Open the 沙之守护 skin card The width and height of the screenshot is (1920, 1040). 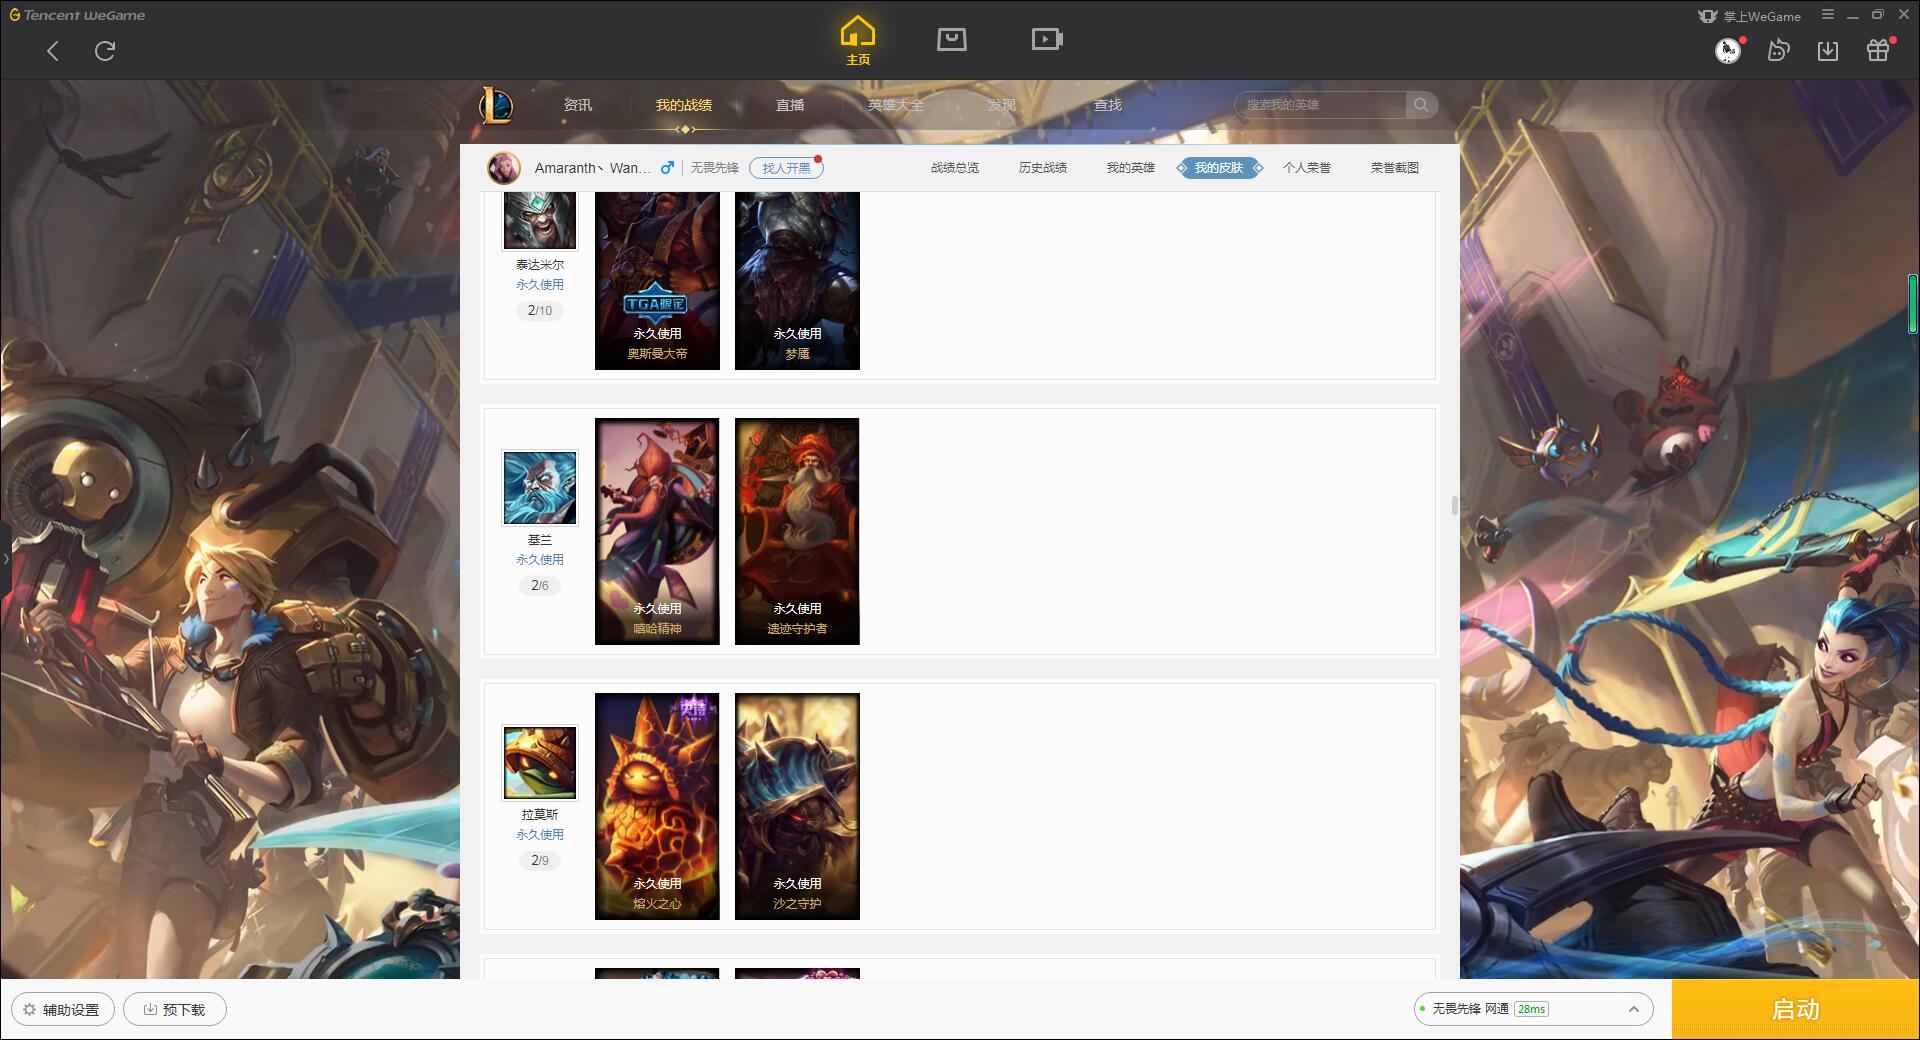tap(797, 806)
